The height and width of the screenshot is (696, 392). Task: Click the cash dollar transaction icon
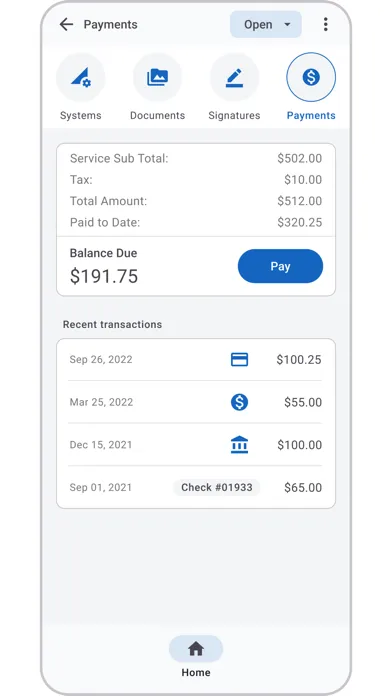pyautogui.click(x=239, y=402)
